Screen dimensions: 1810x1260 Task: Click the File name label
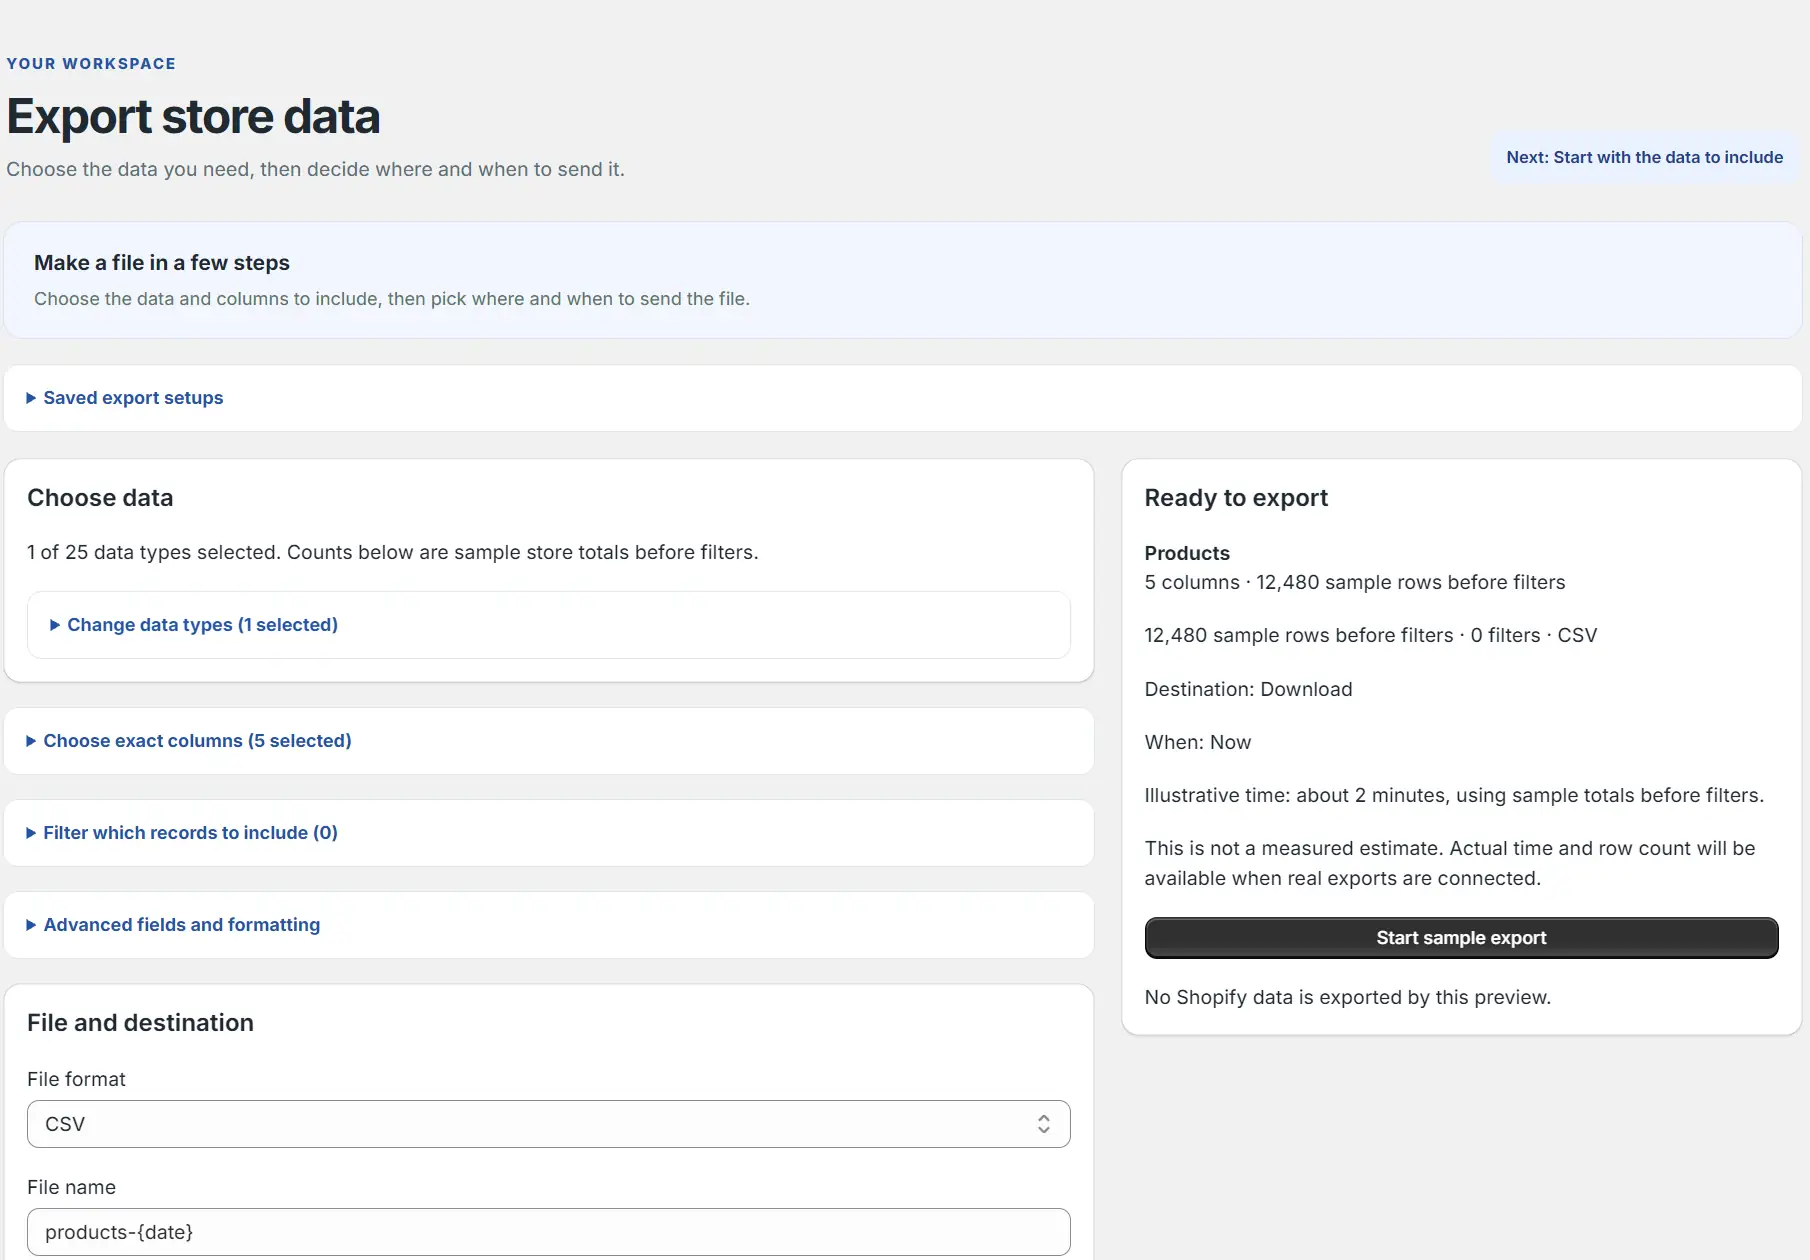(x=71, y=1187)
